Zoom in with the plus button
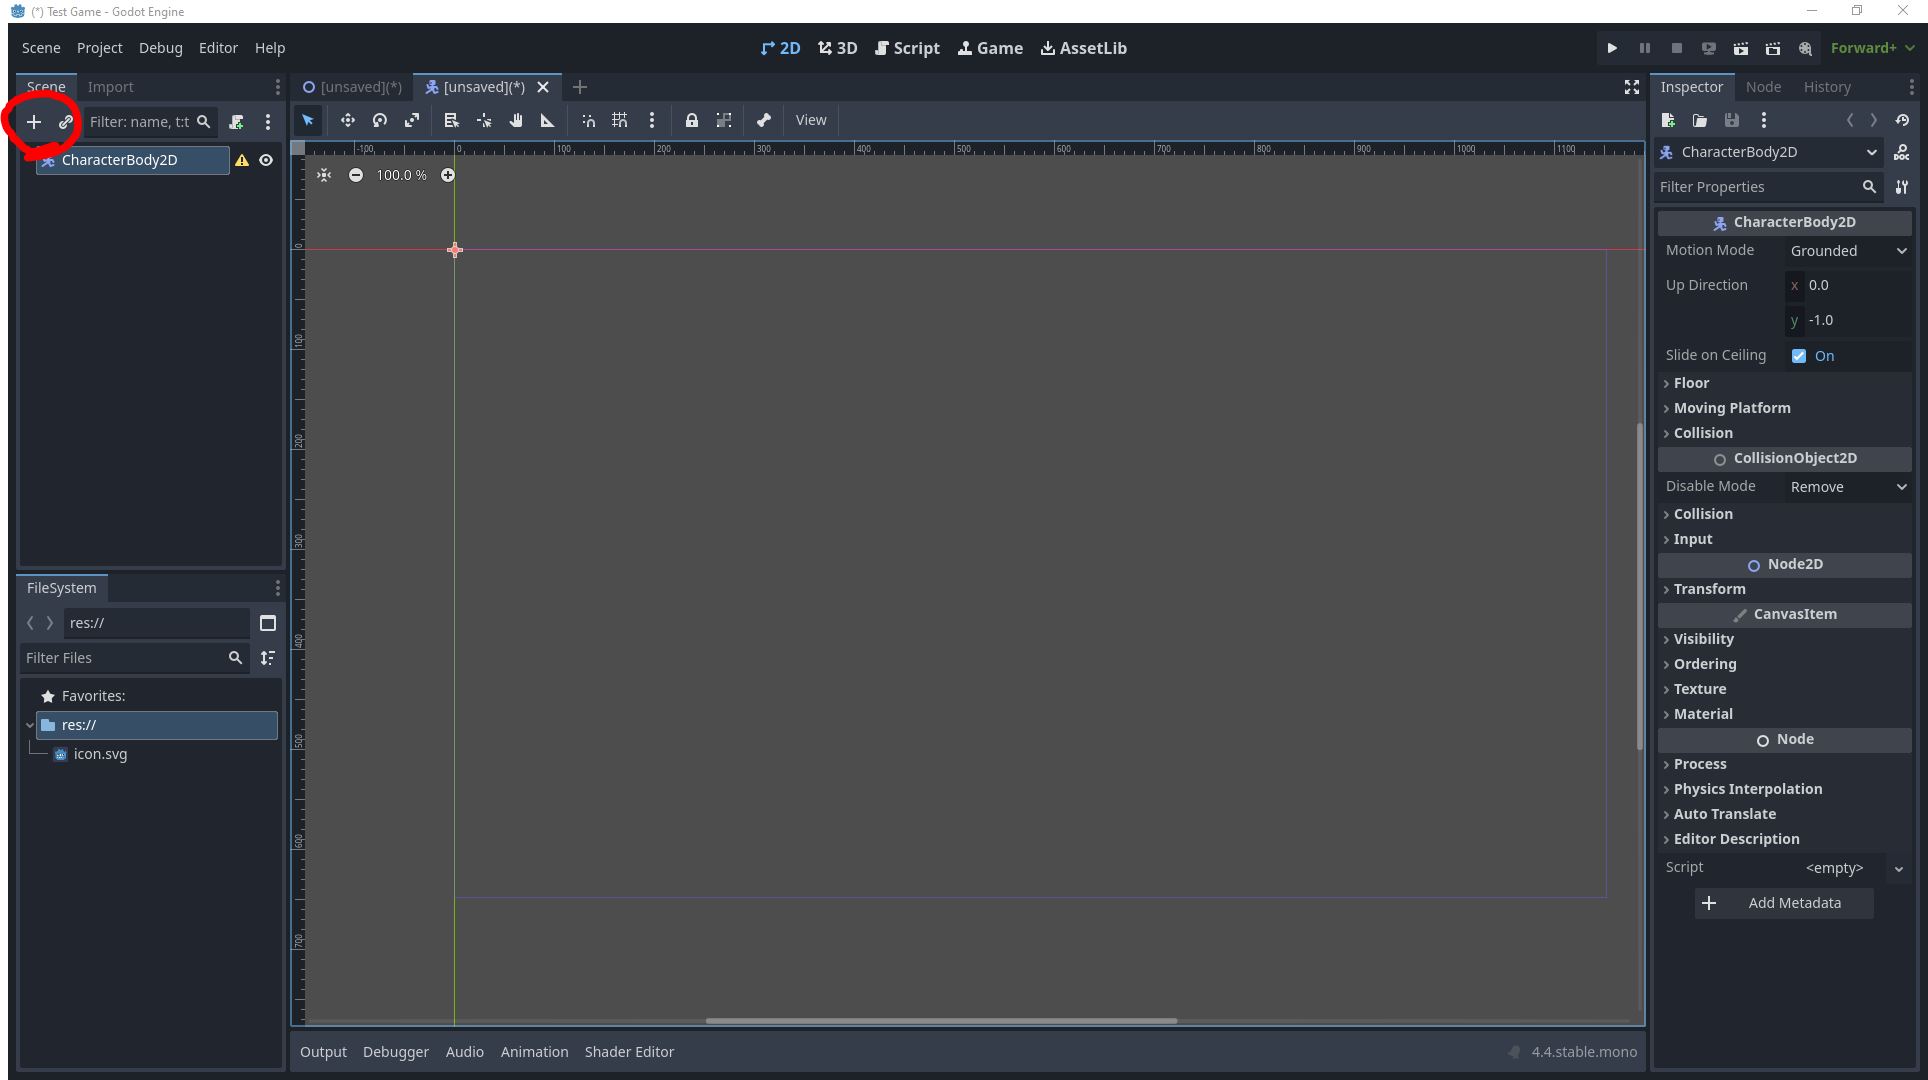Viewport: 1928px width, 1080px height. (448, 175)
